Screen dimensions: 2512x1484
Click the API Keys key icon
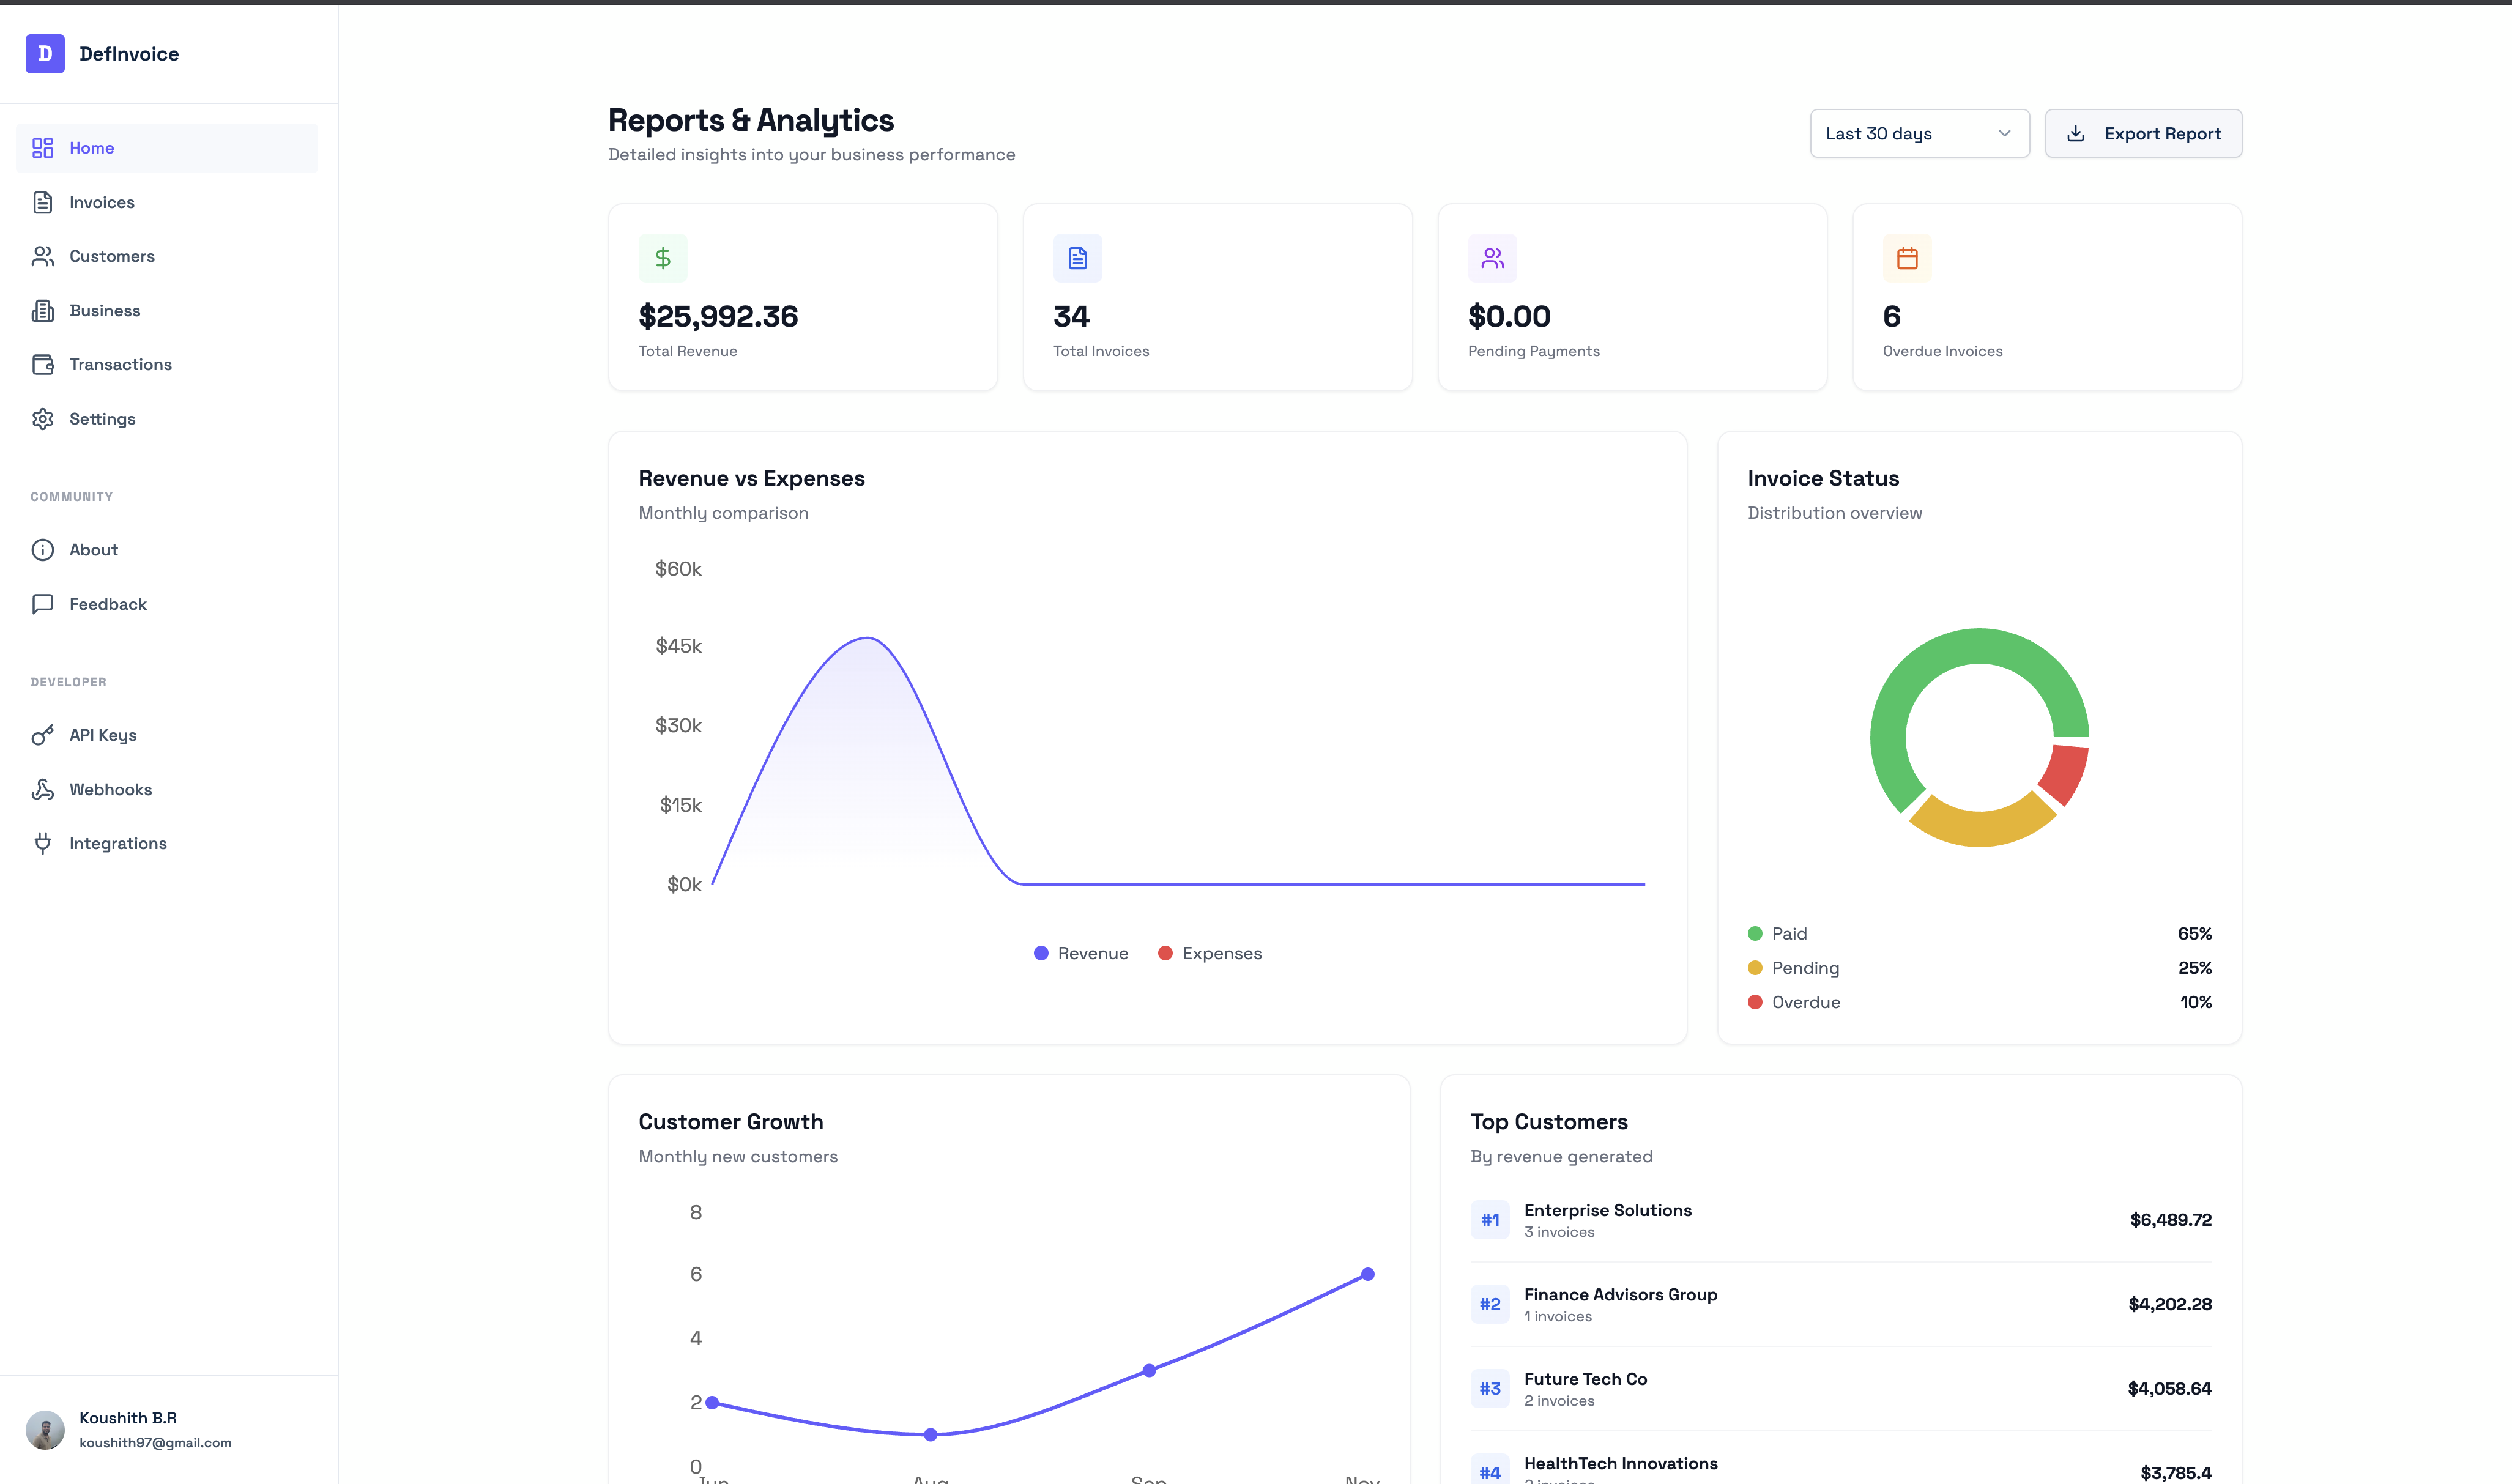[x=43, y=735]
